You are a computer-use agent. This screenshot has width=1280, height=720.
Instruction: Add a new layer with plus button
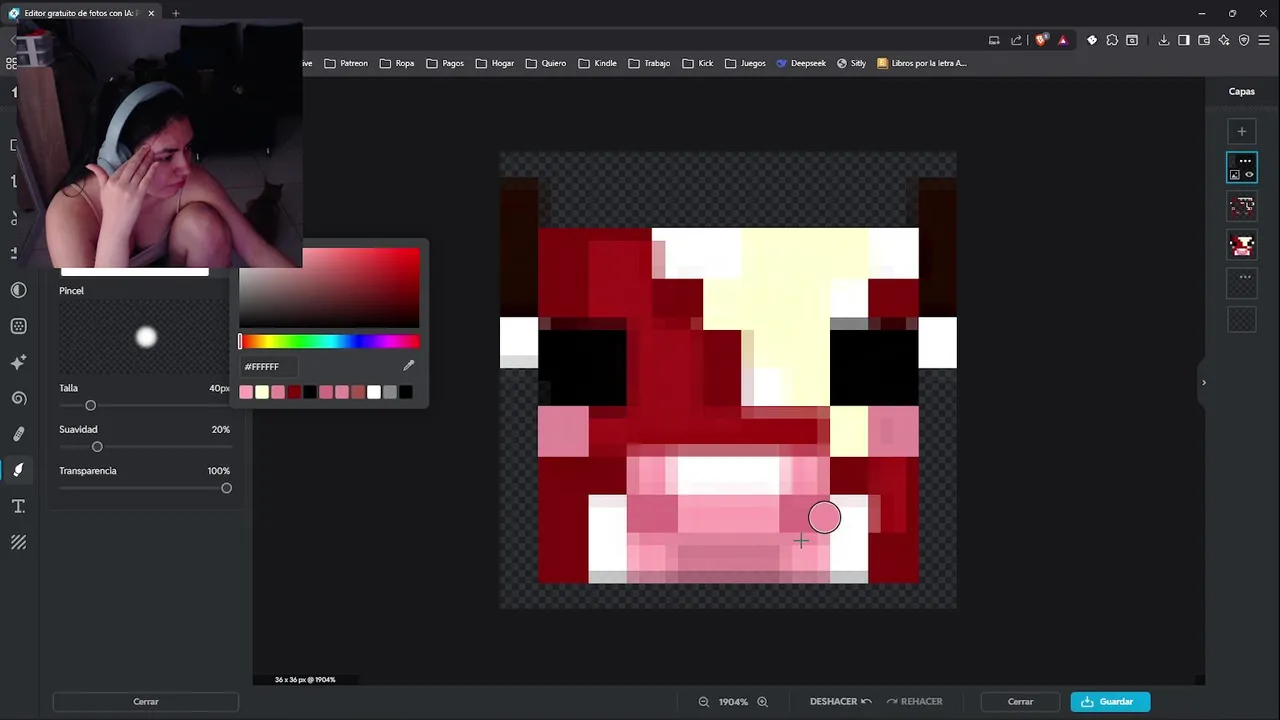coord(1242,131)
